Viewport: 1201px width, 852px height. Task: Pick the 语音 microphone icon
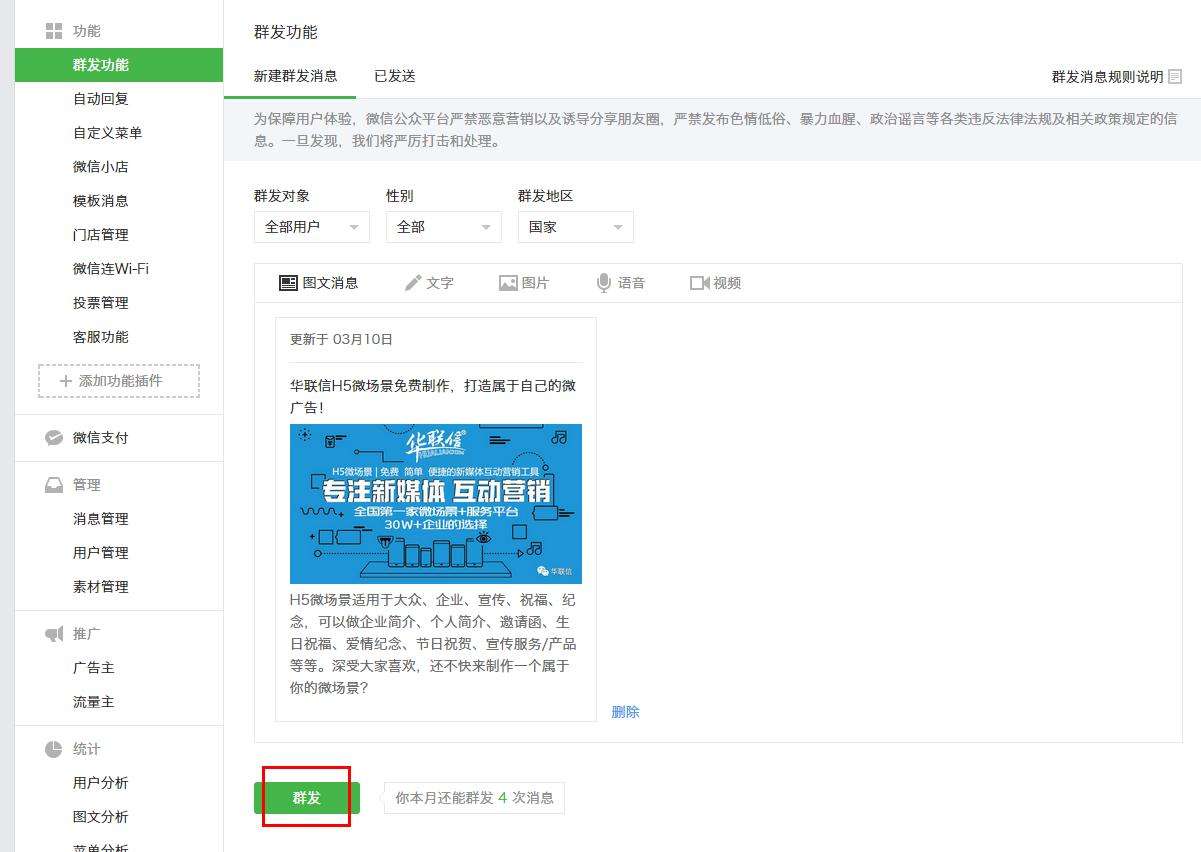click(604, 283)
